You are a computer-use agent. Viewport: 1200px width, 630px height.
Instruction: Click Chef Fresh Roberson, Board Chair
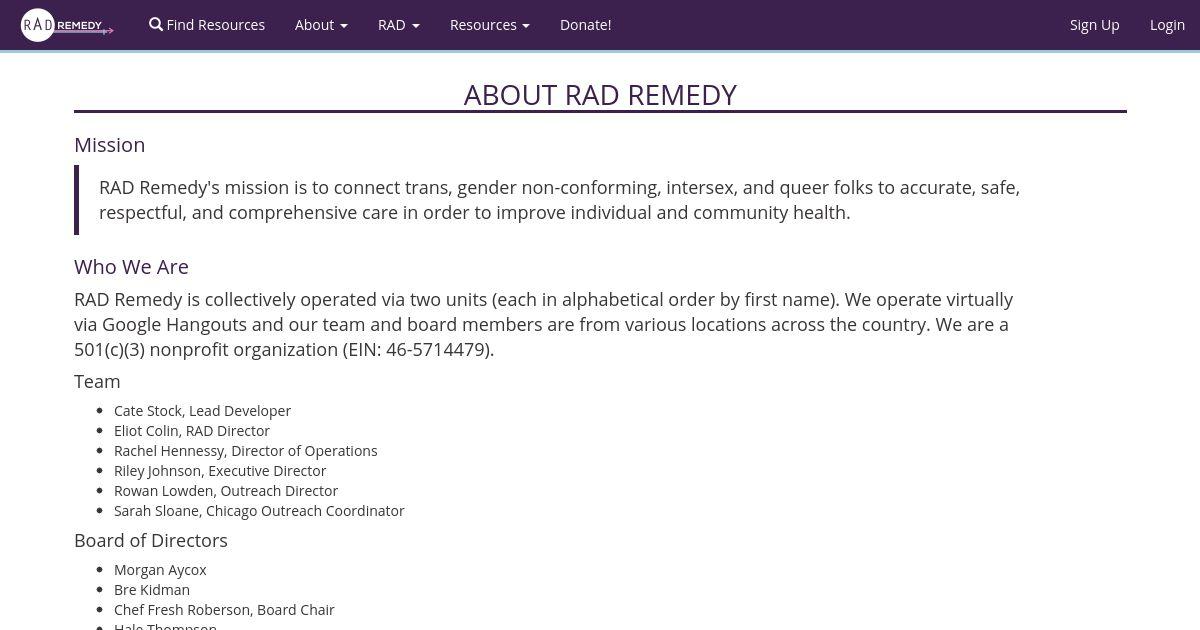(x=224, y=610)
